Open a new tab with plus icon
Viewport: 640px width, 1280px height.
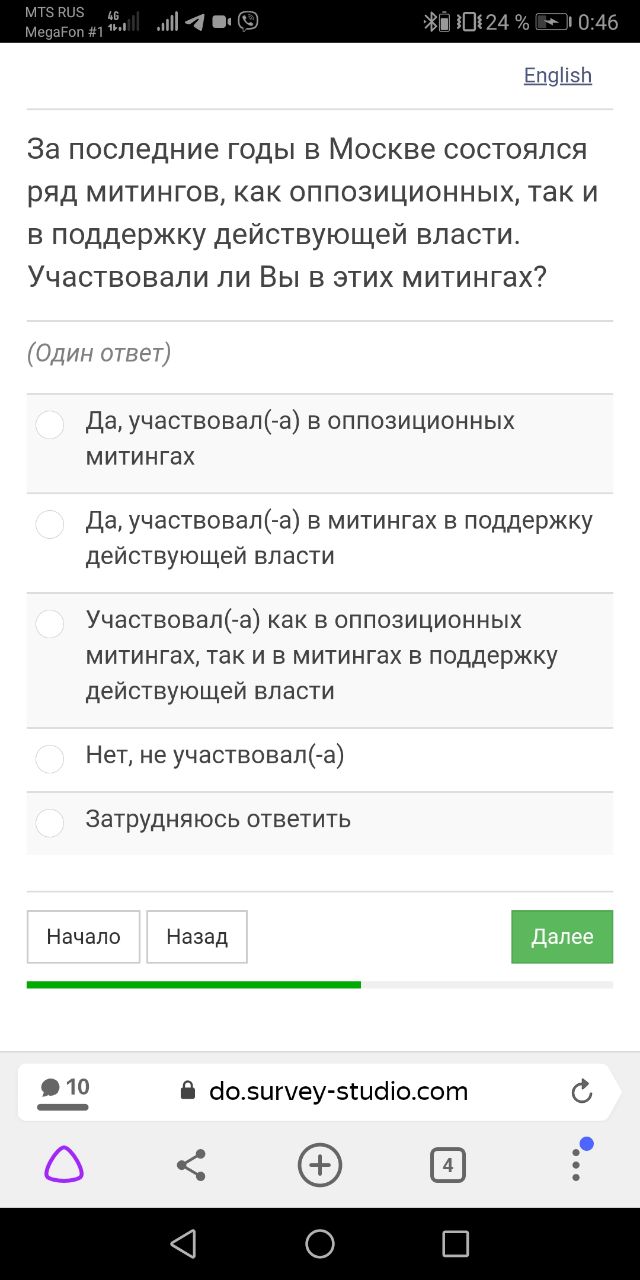pos(320,1165)
